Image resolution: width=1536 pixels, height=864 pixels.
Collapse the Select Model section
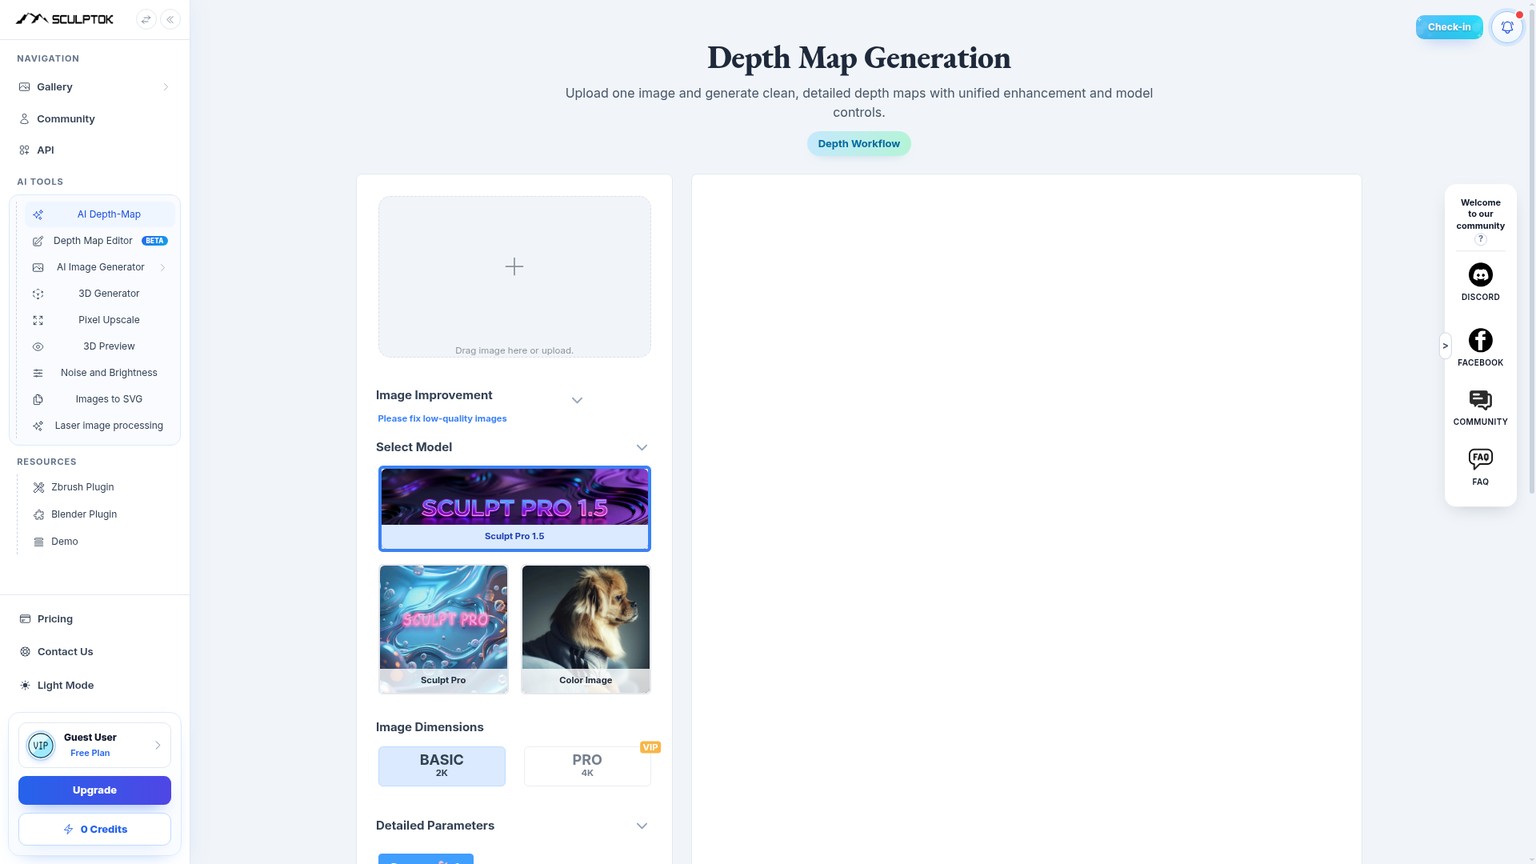point(642,447)
